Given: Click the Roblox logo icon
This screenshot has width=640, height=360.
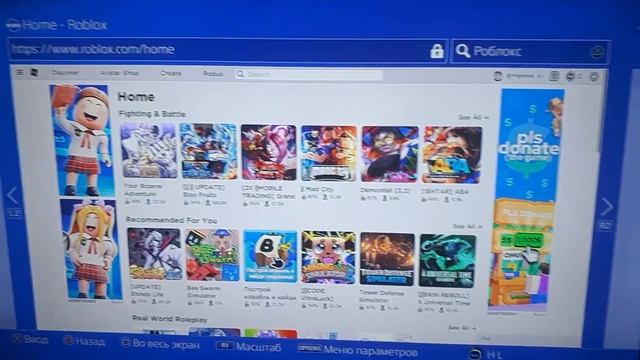Looking at the screenshot, I should pyautogui.click(x=34, y=73).
